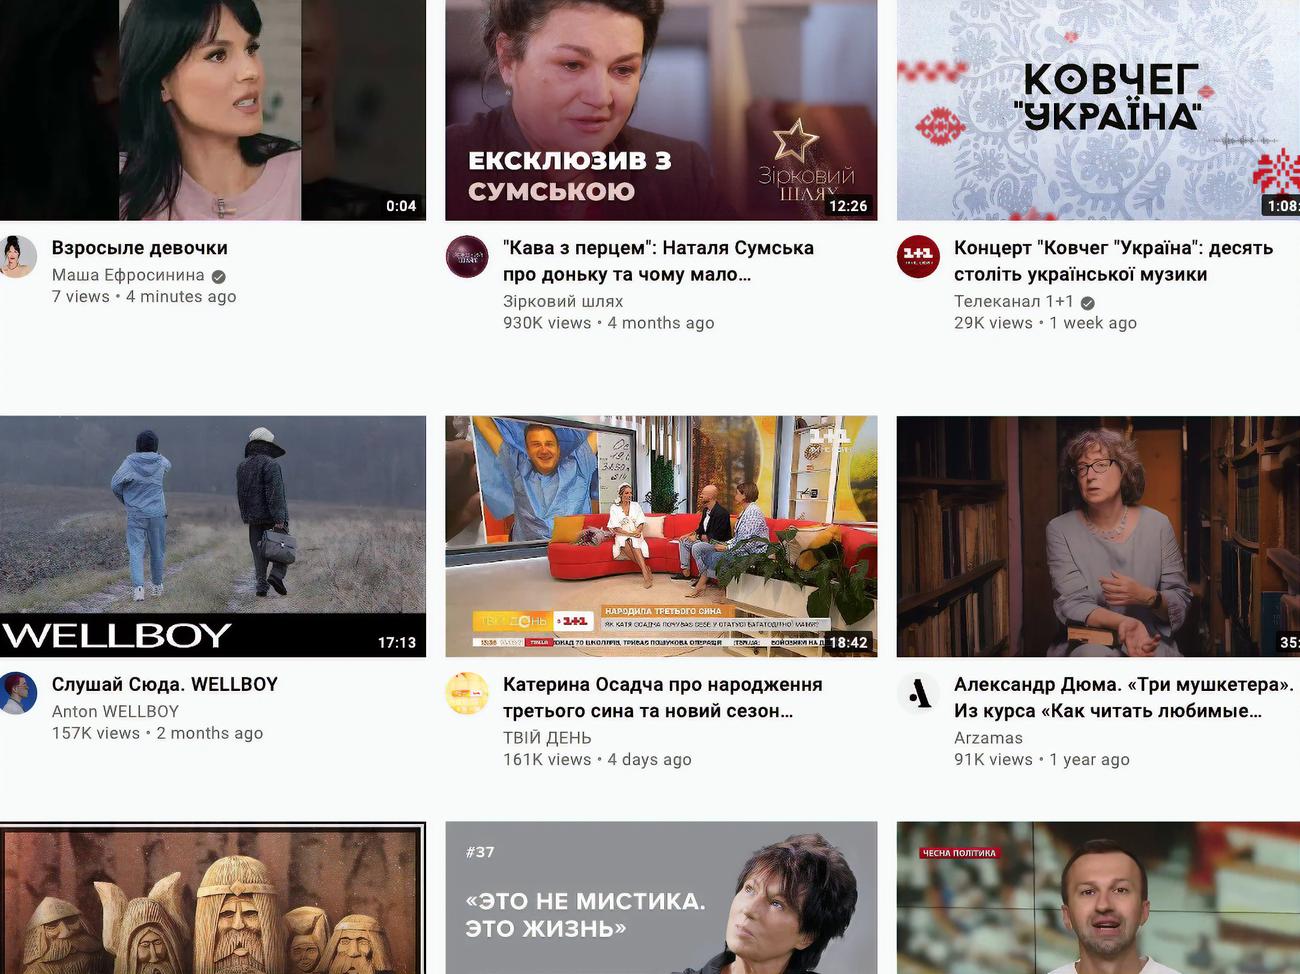Viewport: 1300px width, 974px height.
Task: Open the Катерина Осадча interview thumbnail
Action: coord(661,536)
